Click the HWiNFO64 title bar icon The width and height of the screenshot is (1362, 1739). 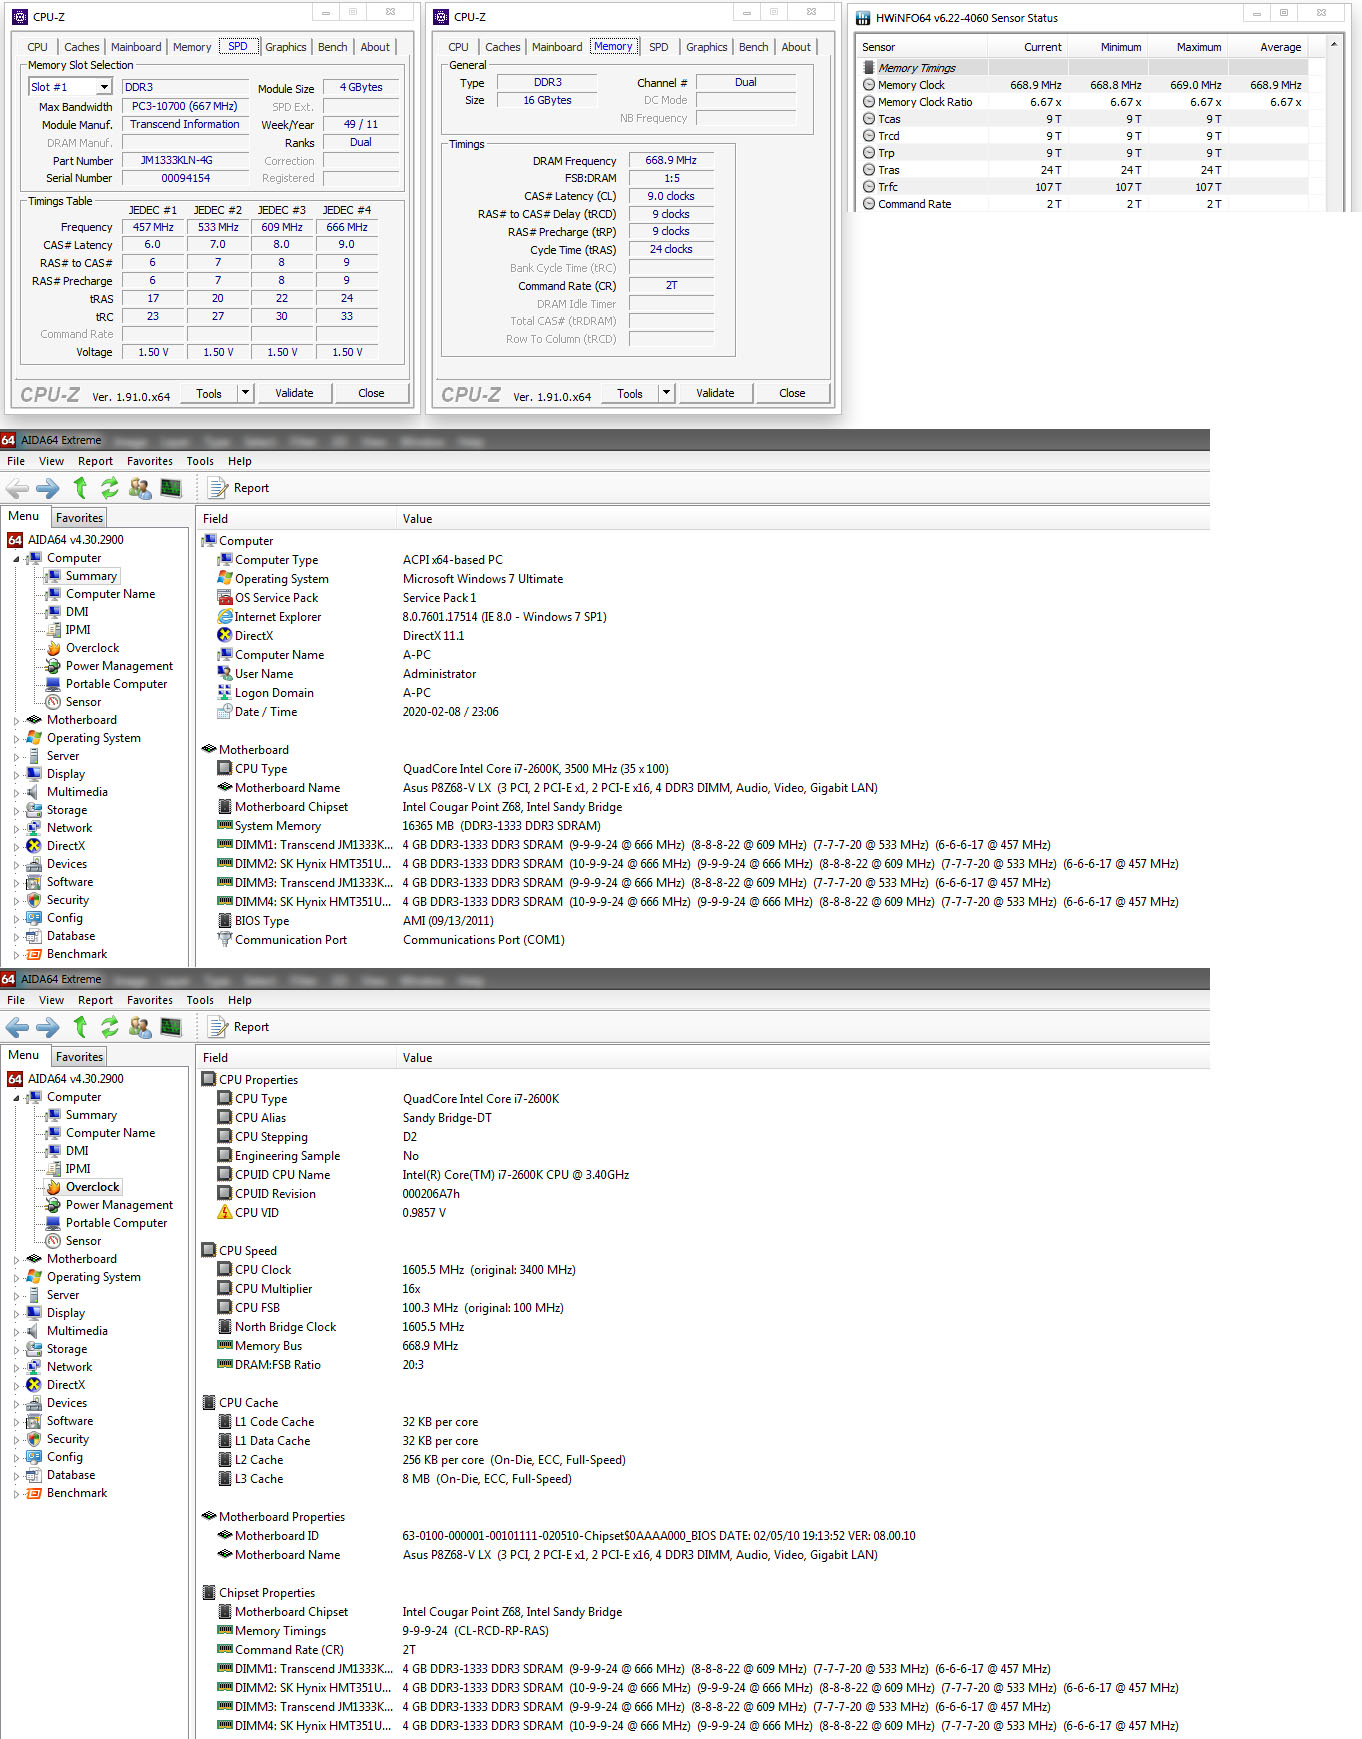(863, 18)
